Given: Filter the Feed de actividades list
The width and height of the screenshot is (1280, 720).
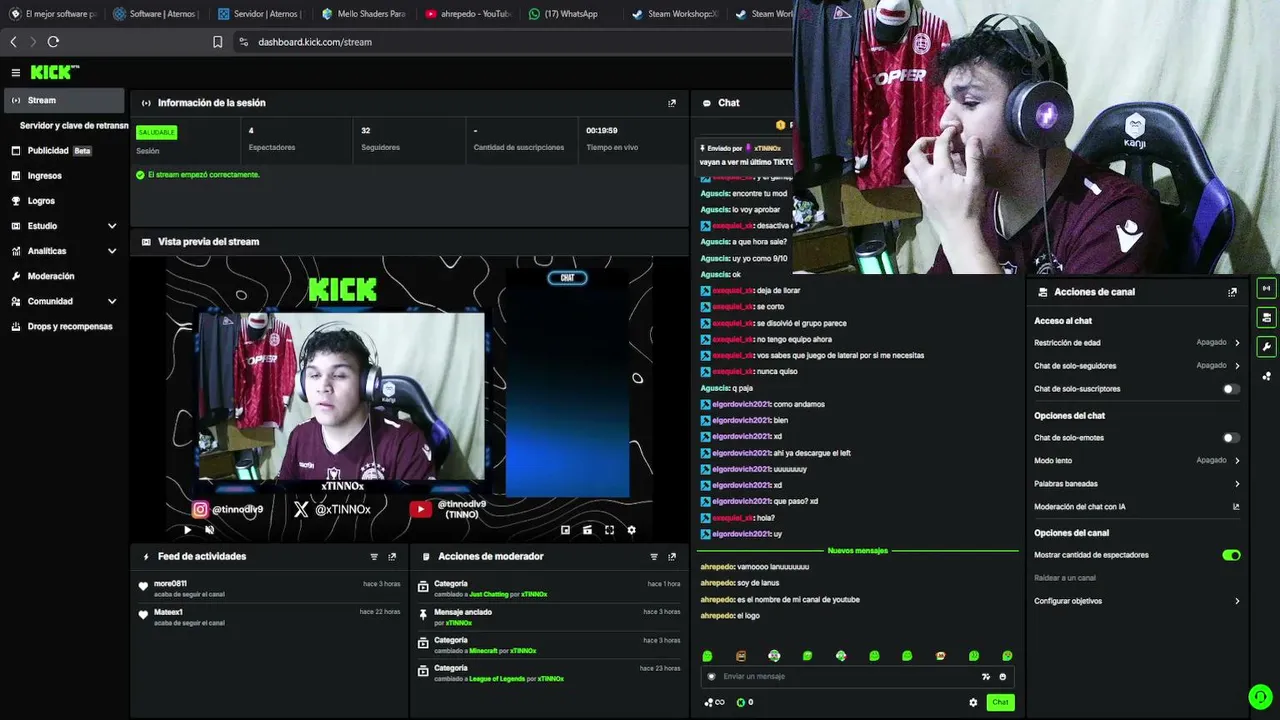Looking at the screenshot, I should pos(374,557).
